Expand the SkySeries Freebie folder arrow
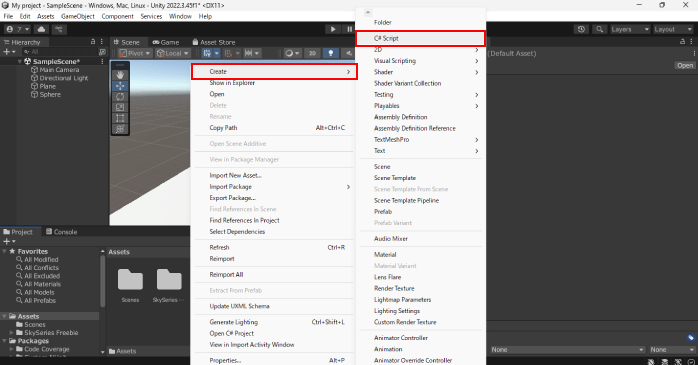The width and height of the screenshot is (698, 365). click(x=12, y=333)
